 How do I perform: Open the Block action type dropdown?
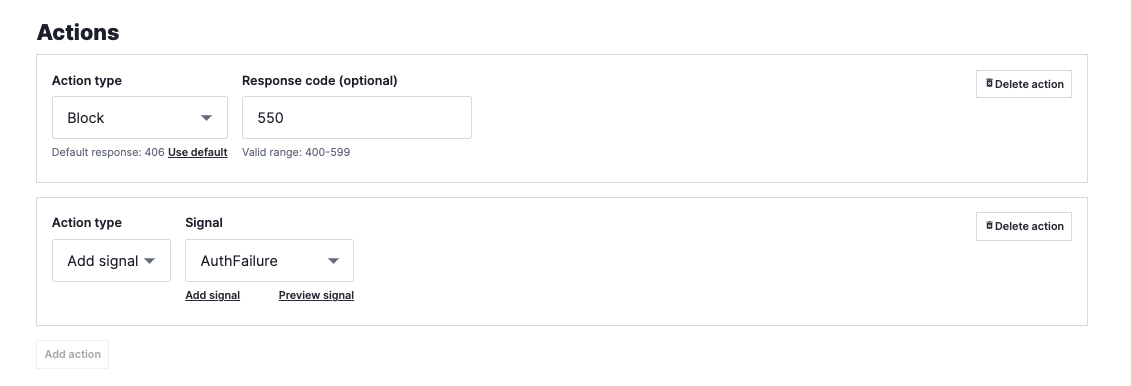point(140,118)
